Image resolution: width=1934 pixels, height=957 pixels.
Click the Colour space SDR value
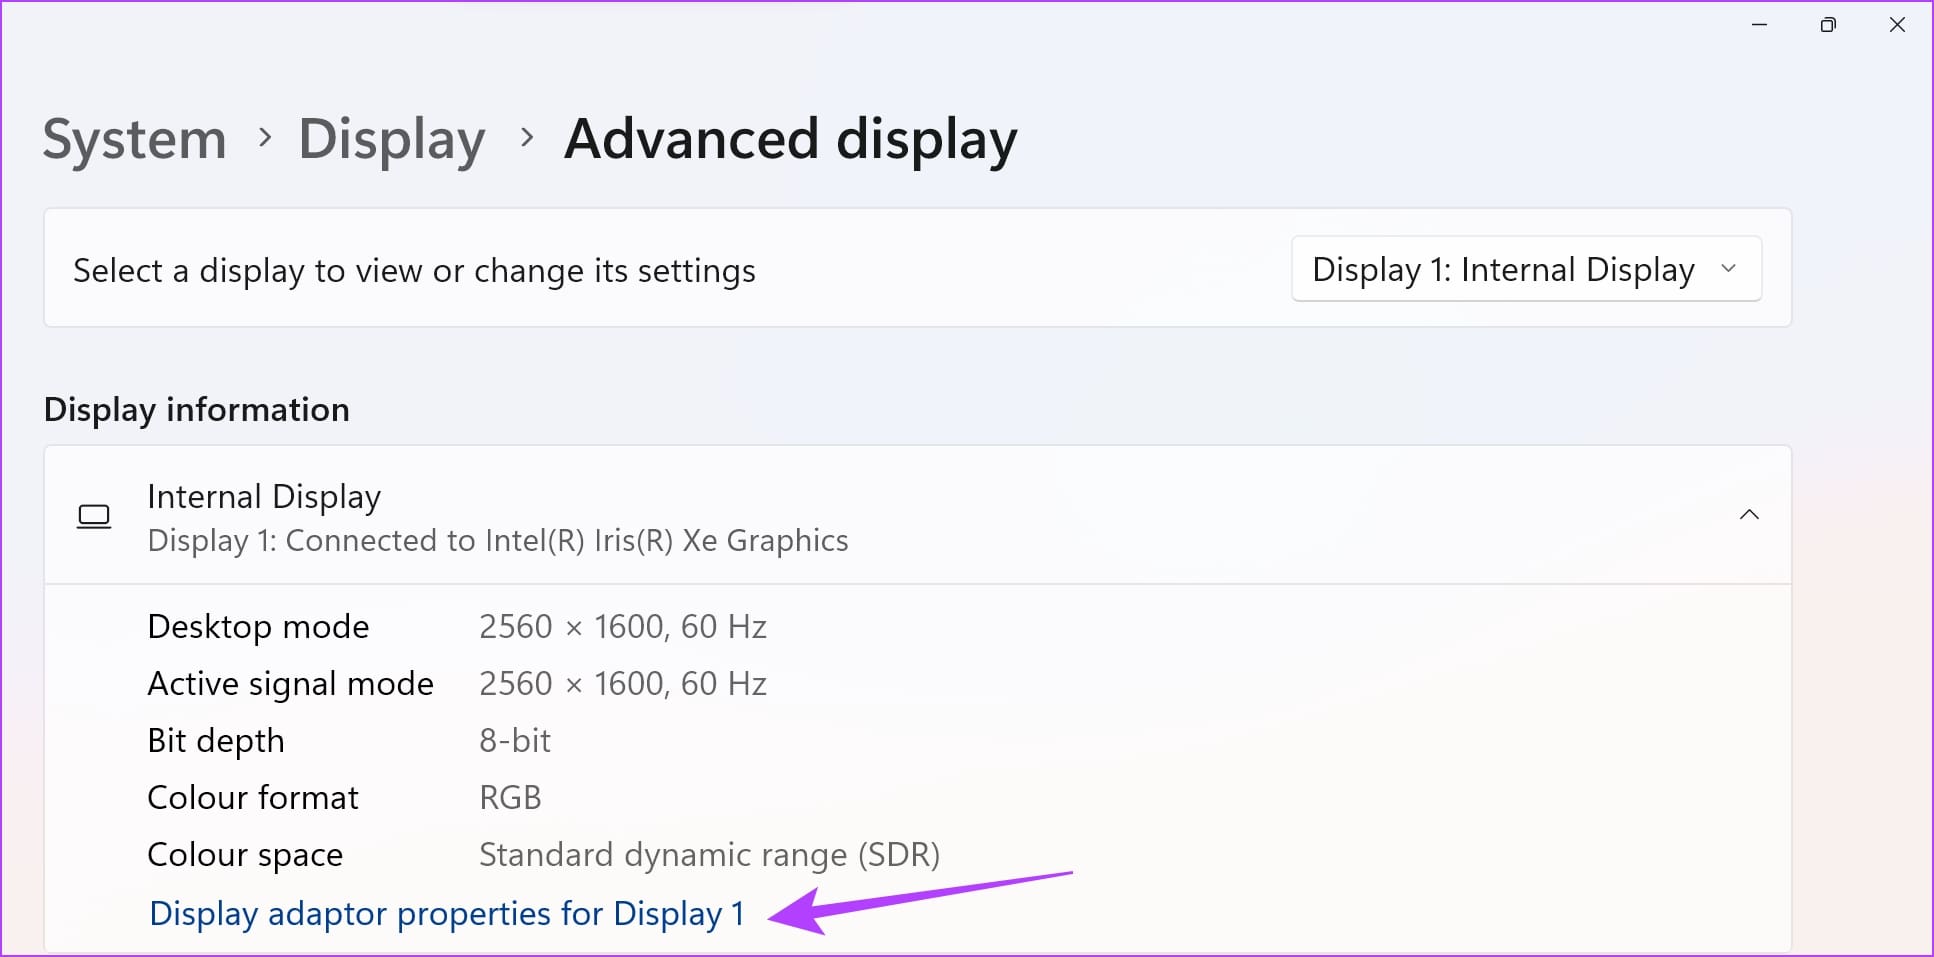point(709,854)
